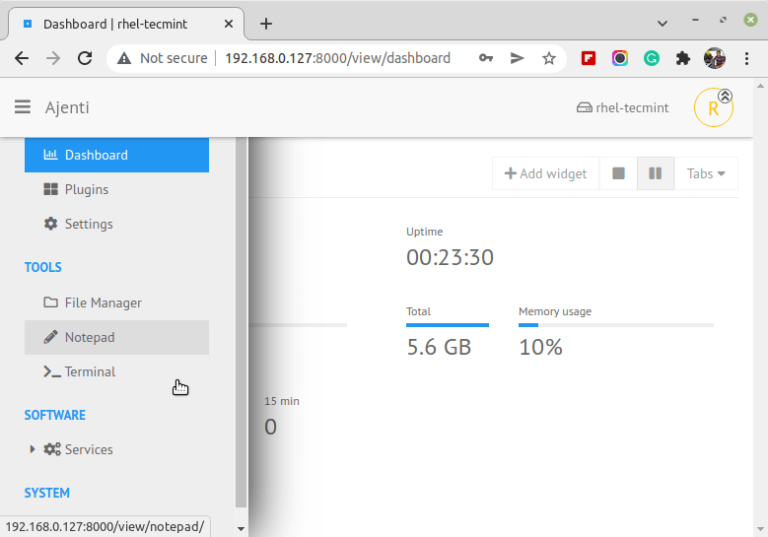Click the Flipboard extension icon
This screenshot has height=537, width=768.
click(589, 59)
